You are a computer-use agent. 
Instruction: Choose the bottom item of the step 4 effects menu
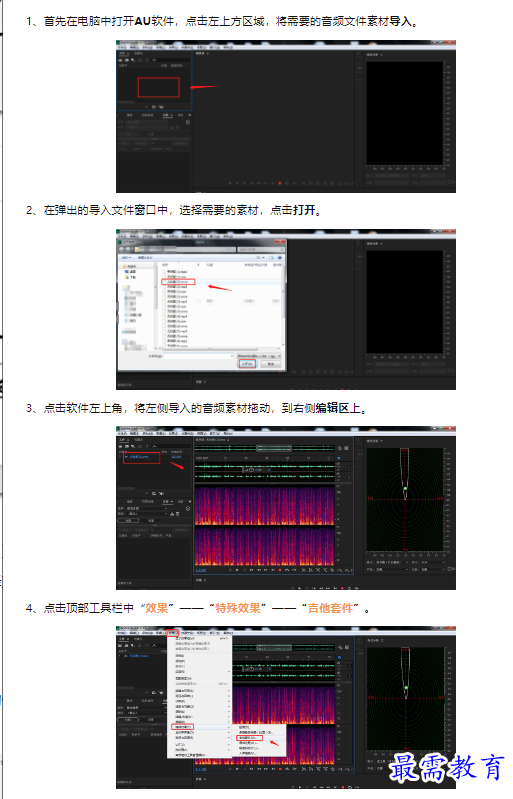click(200, 755)
